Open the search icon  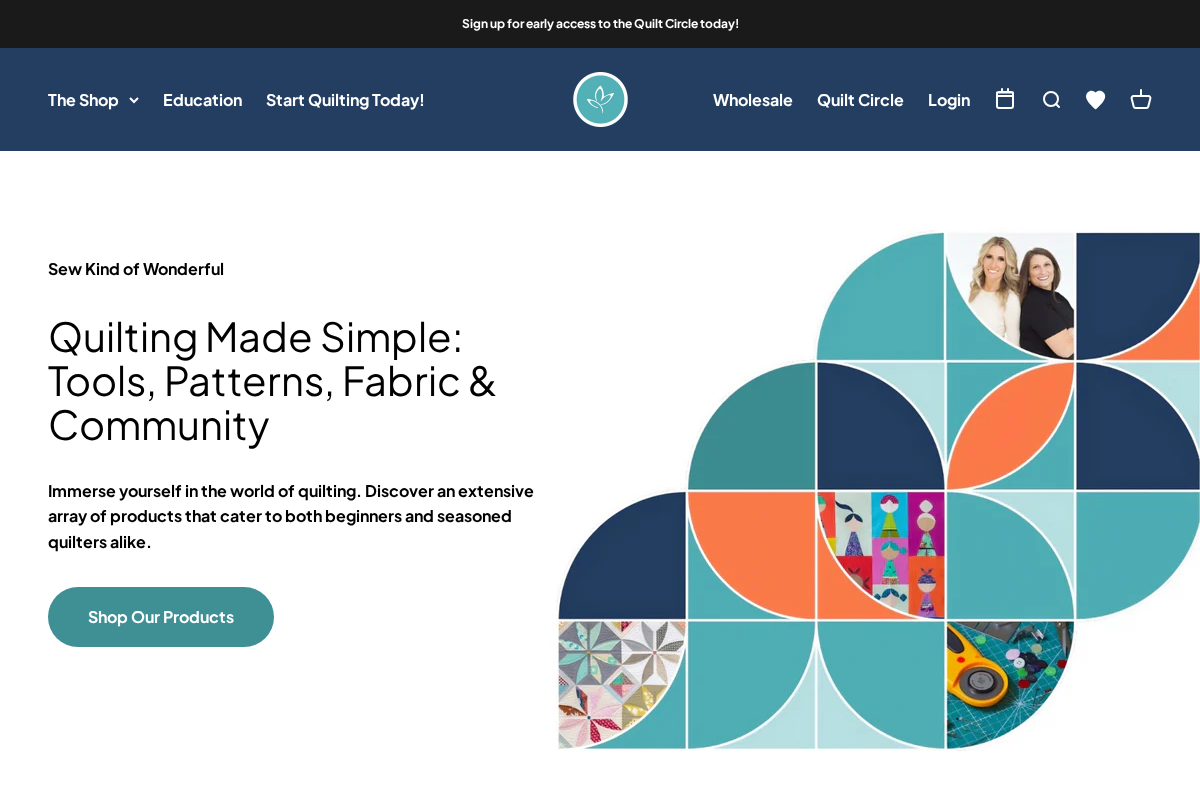tap(1050, 100)
